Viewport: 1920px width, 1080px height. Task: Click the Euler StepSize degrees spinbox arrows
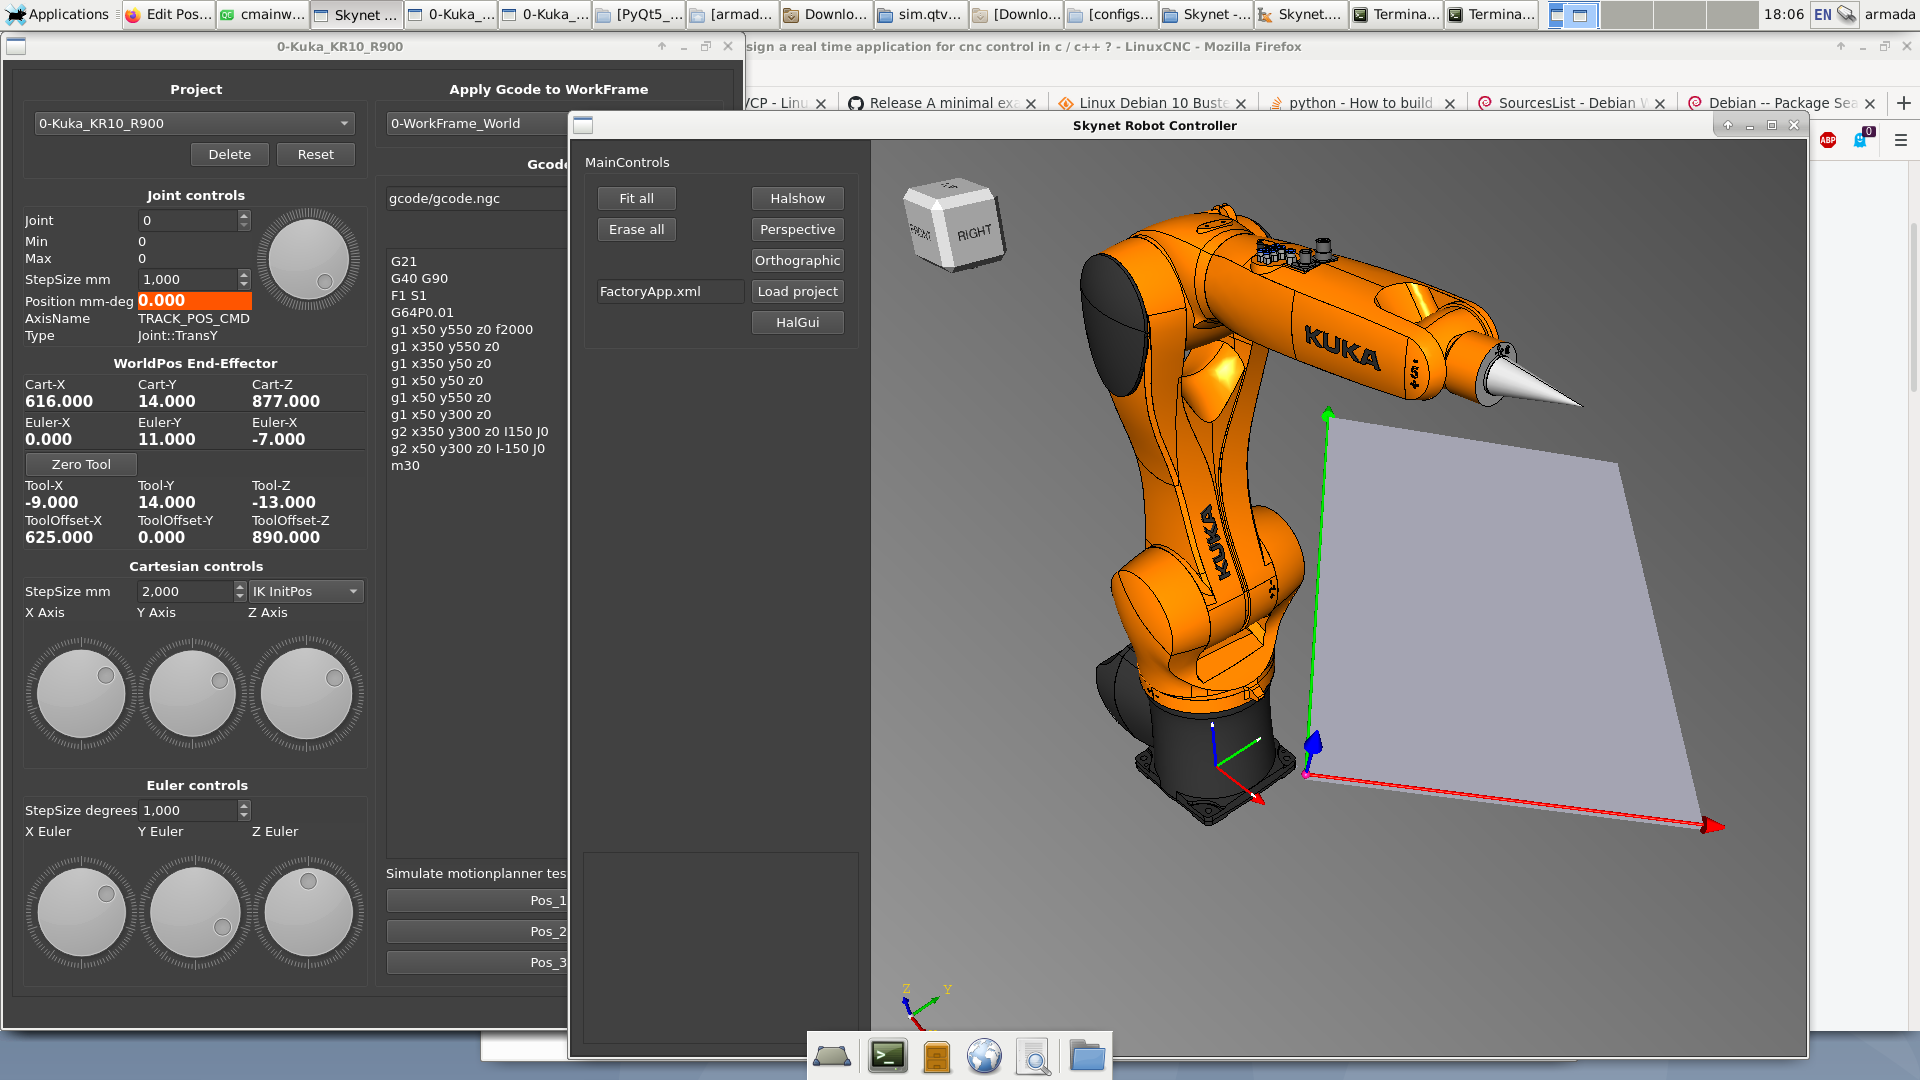click(x=244, y=810)
